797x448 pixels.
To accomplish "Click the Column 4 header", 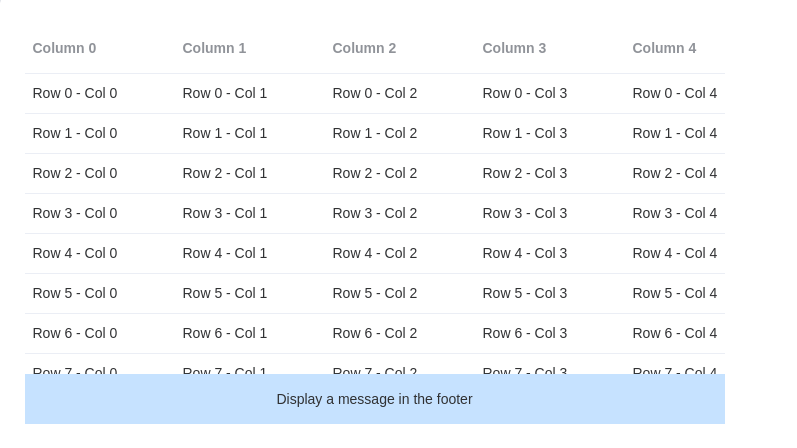I will tap(664, 48).
